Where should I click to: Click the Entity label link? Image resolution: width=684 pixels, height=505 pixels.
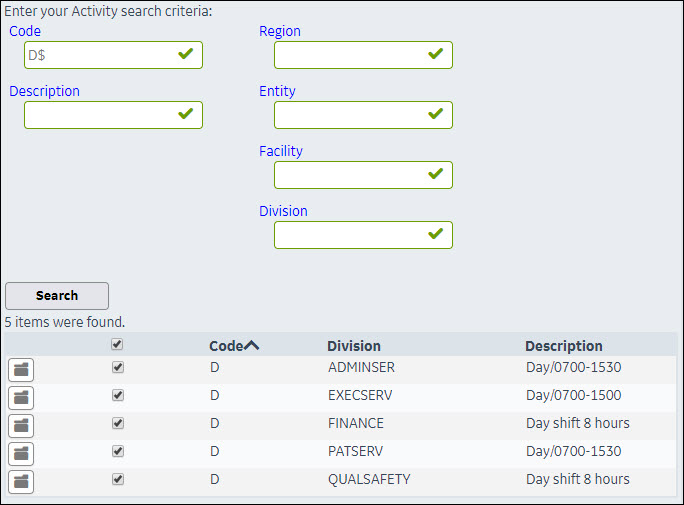(277, 91)
